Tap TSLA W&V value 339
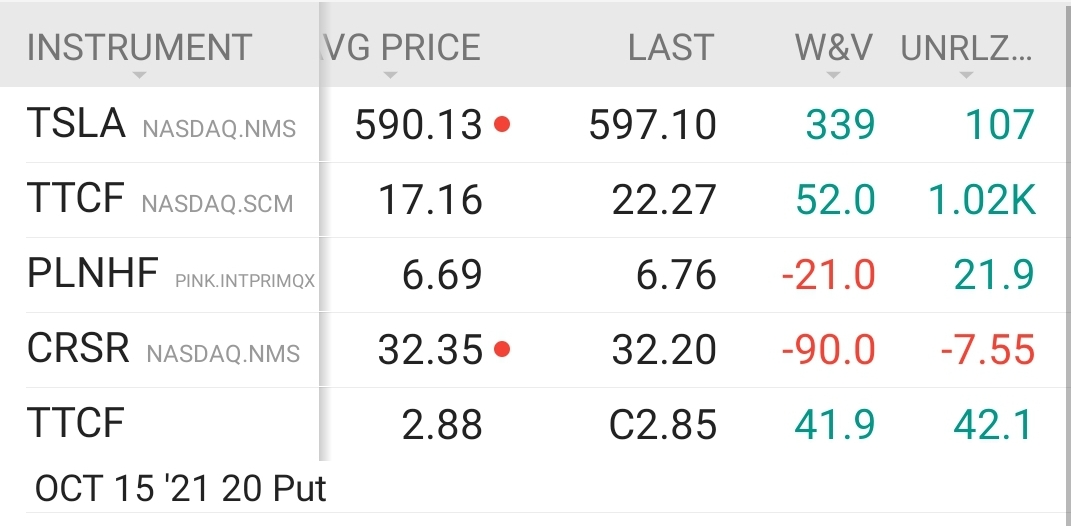This screenshot has height=526, width=1071. point(840,125)
